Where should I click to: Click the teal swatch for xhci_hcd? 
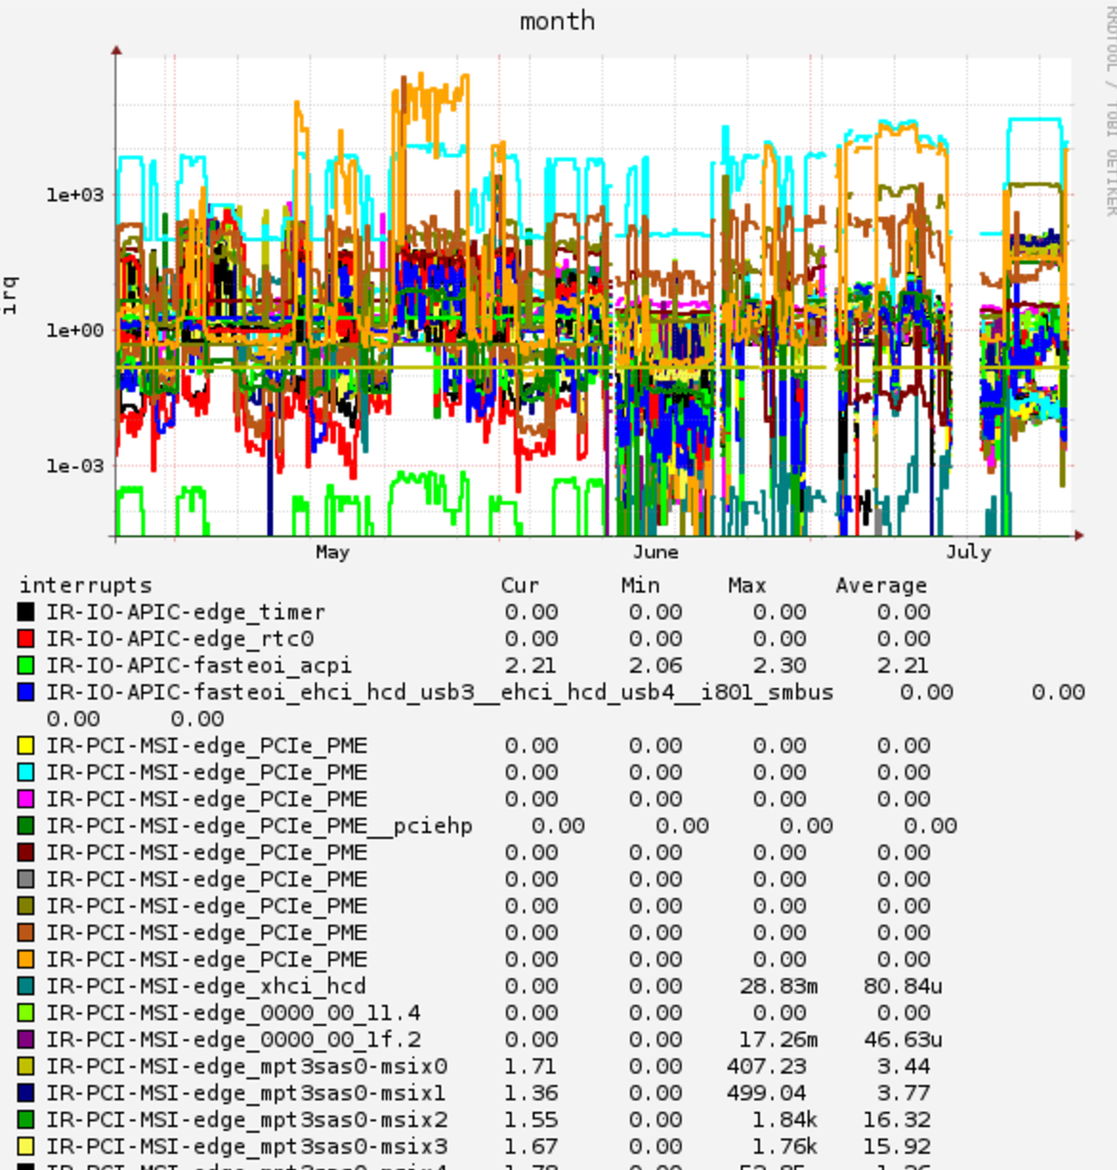tap(26, 986)
